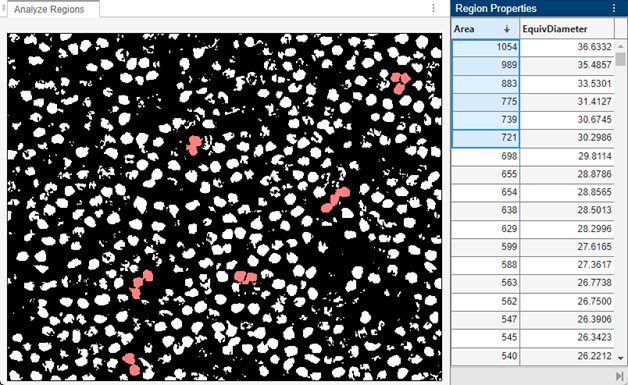Sort by the Area column header
Screen dimensions: 628x385
[485, 29]
